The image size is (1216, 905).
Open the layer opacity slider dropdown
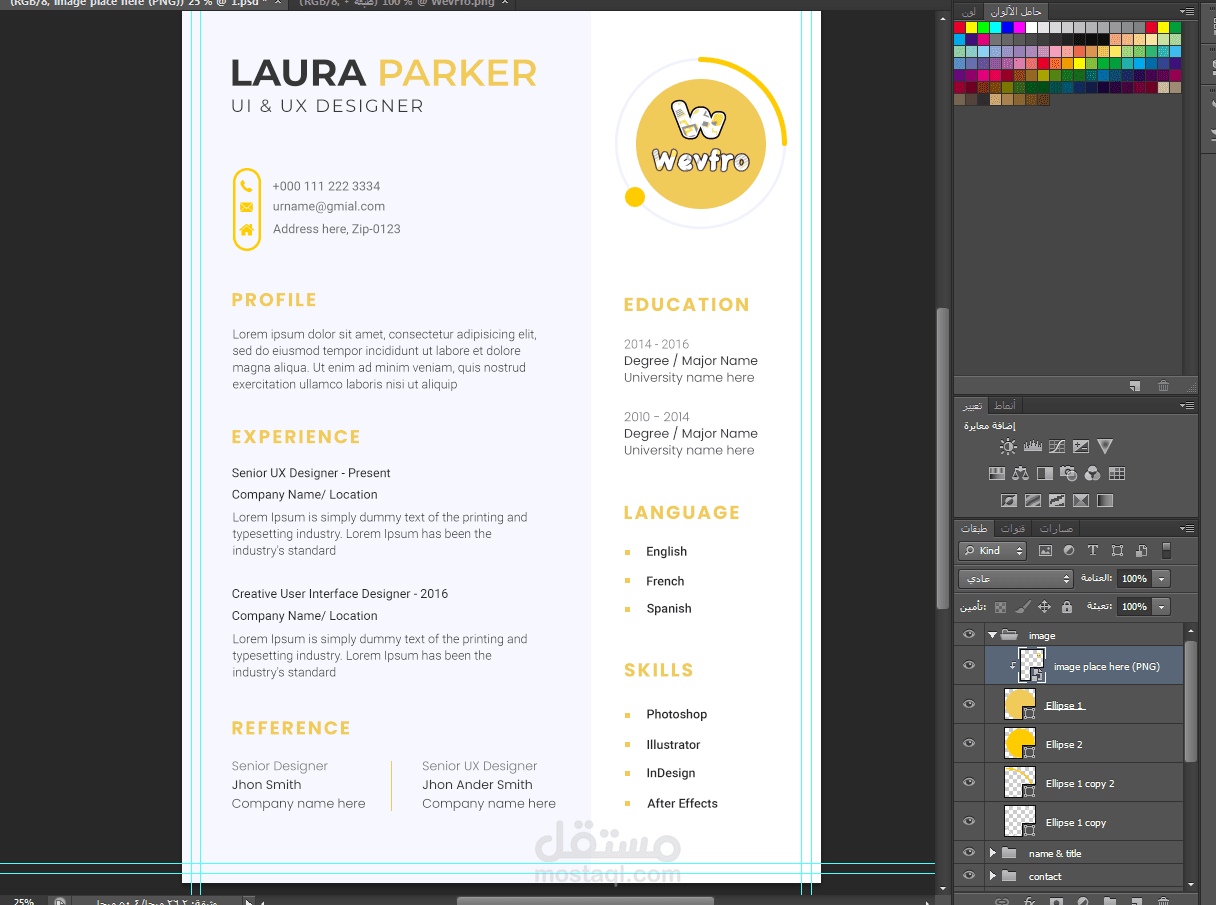tap(1161, 579)
